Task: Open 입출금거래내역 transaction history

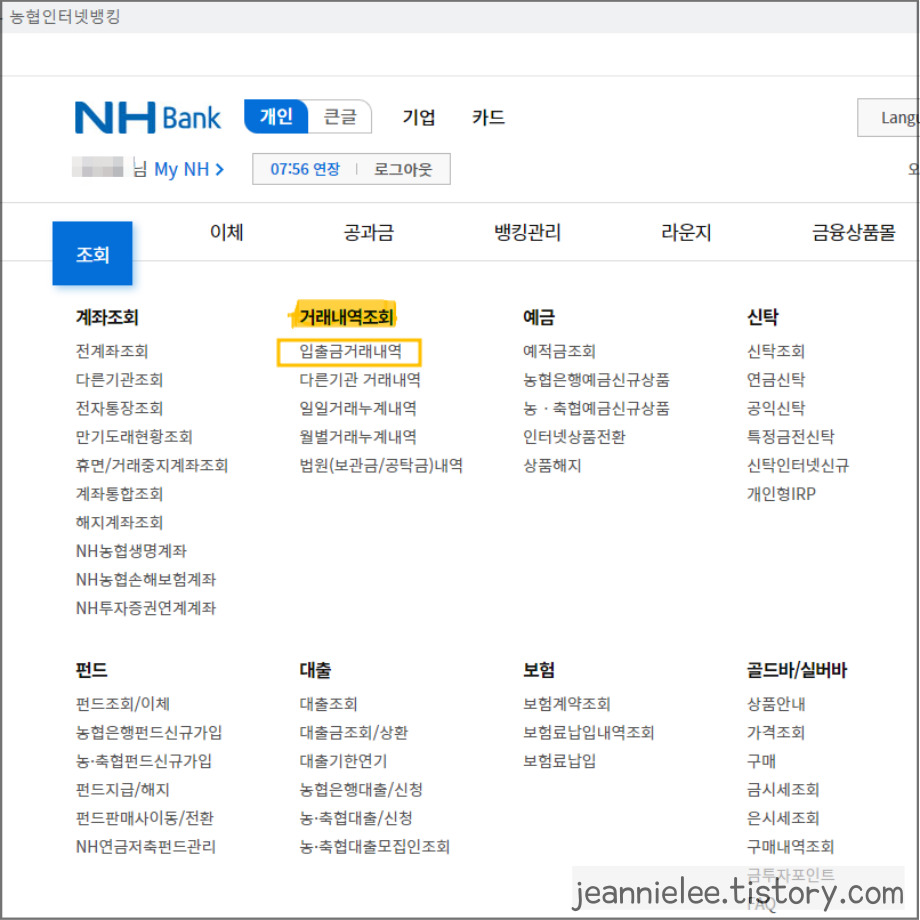Action: (348, 352)
